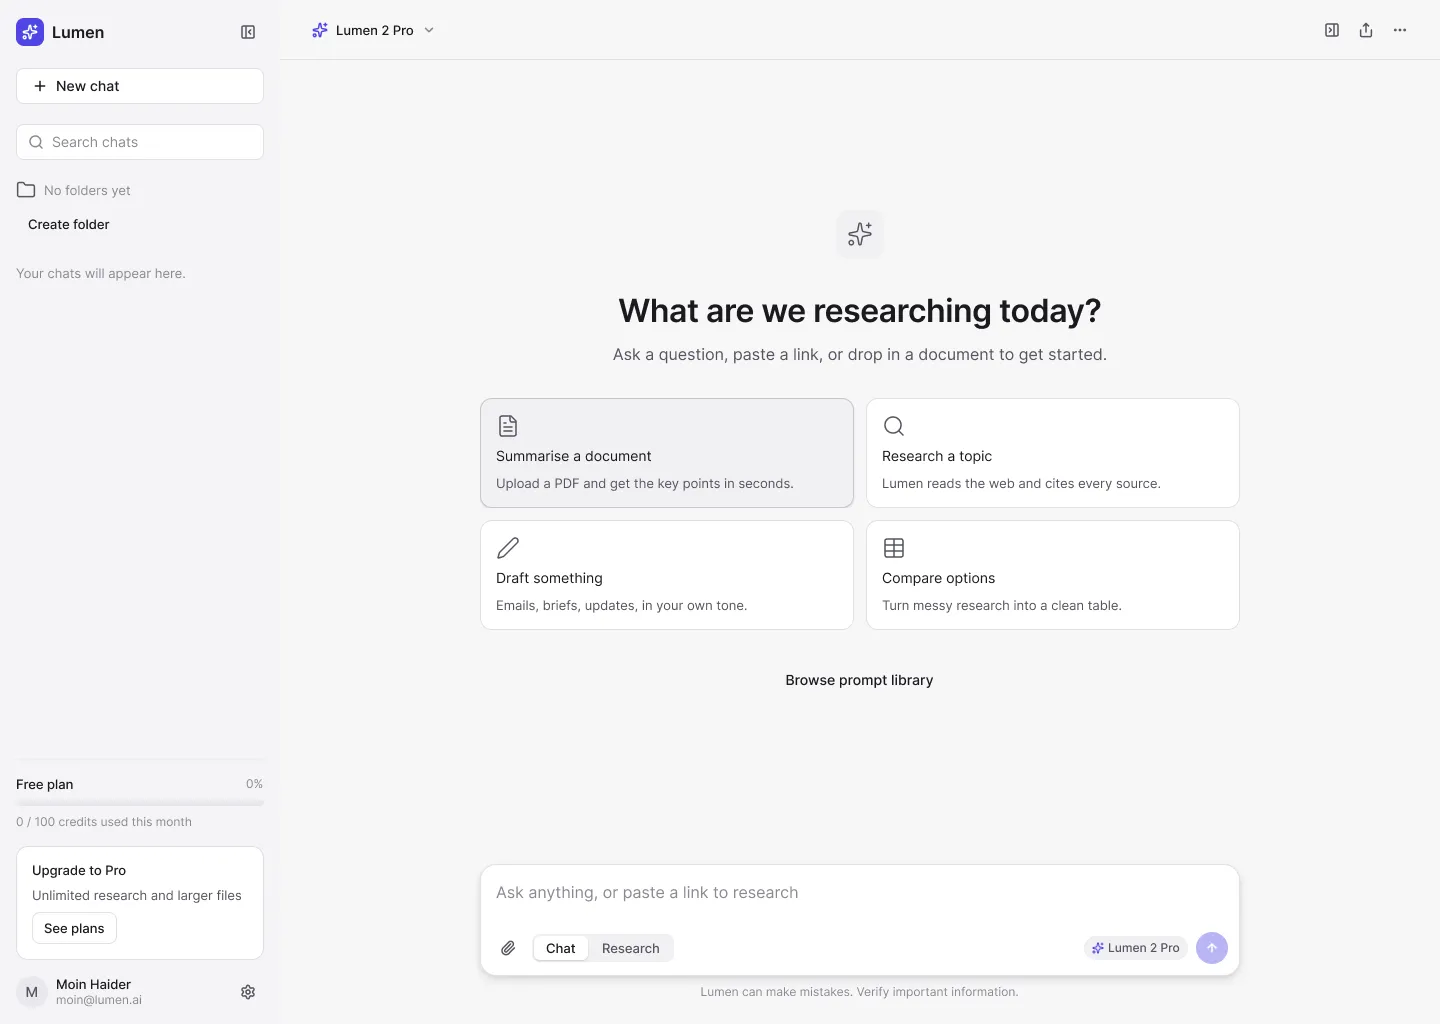Click the Upgrade to Pro heading

pyautogui.click(x=79, y=870)
